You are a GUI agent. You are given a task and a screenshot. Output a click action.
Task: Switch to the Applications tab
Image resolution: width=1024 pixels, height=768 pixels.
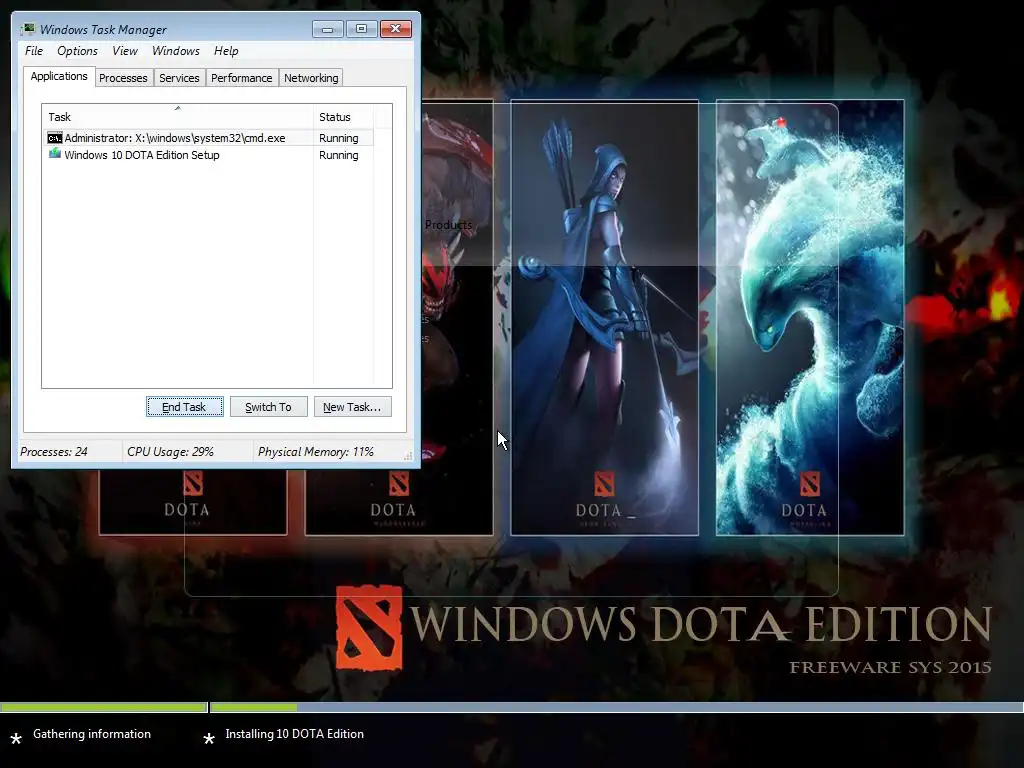(x=59, y=76)
